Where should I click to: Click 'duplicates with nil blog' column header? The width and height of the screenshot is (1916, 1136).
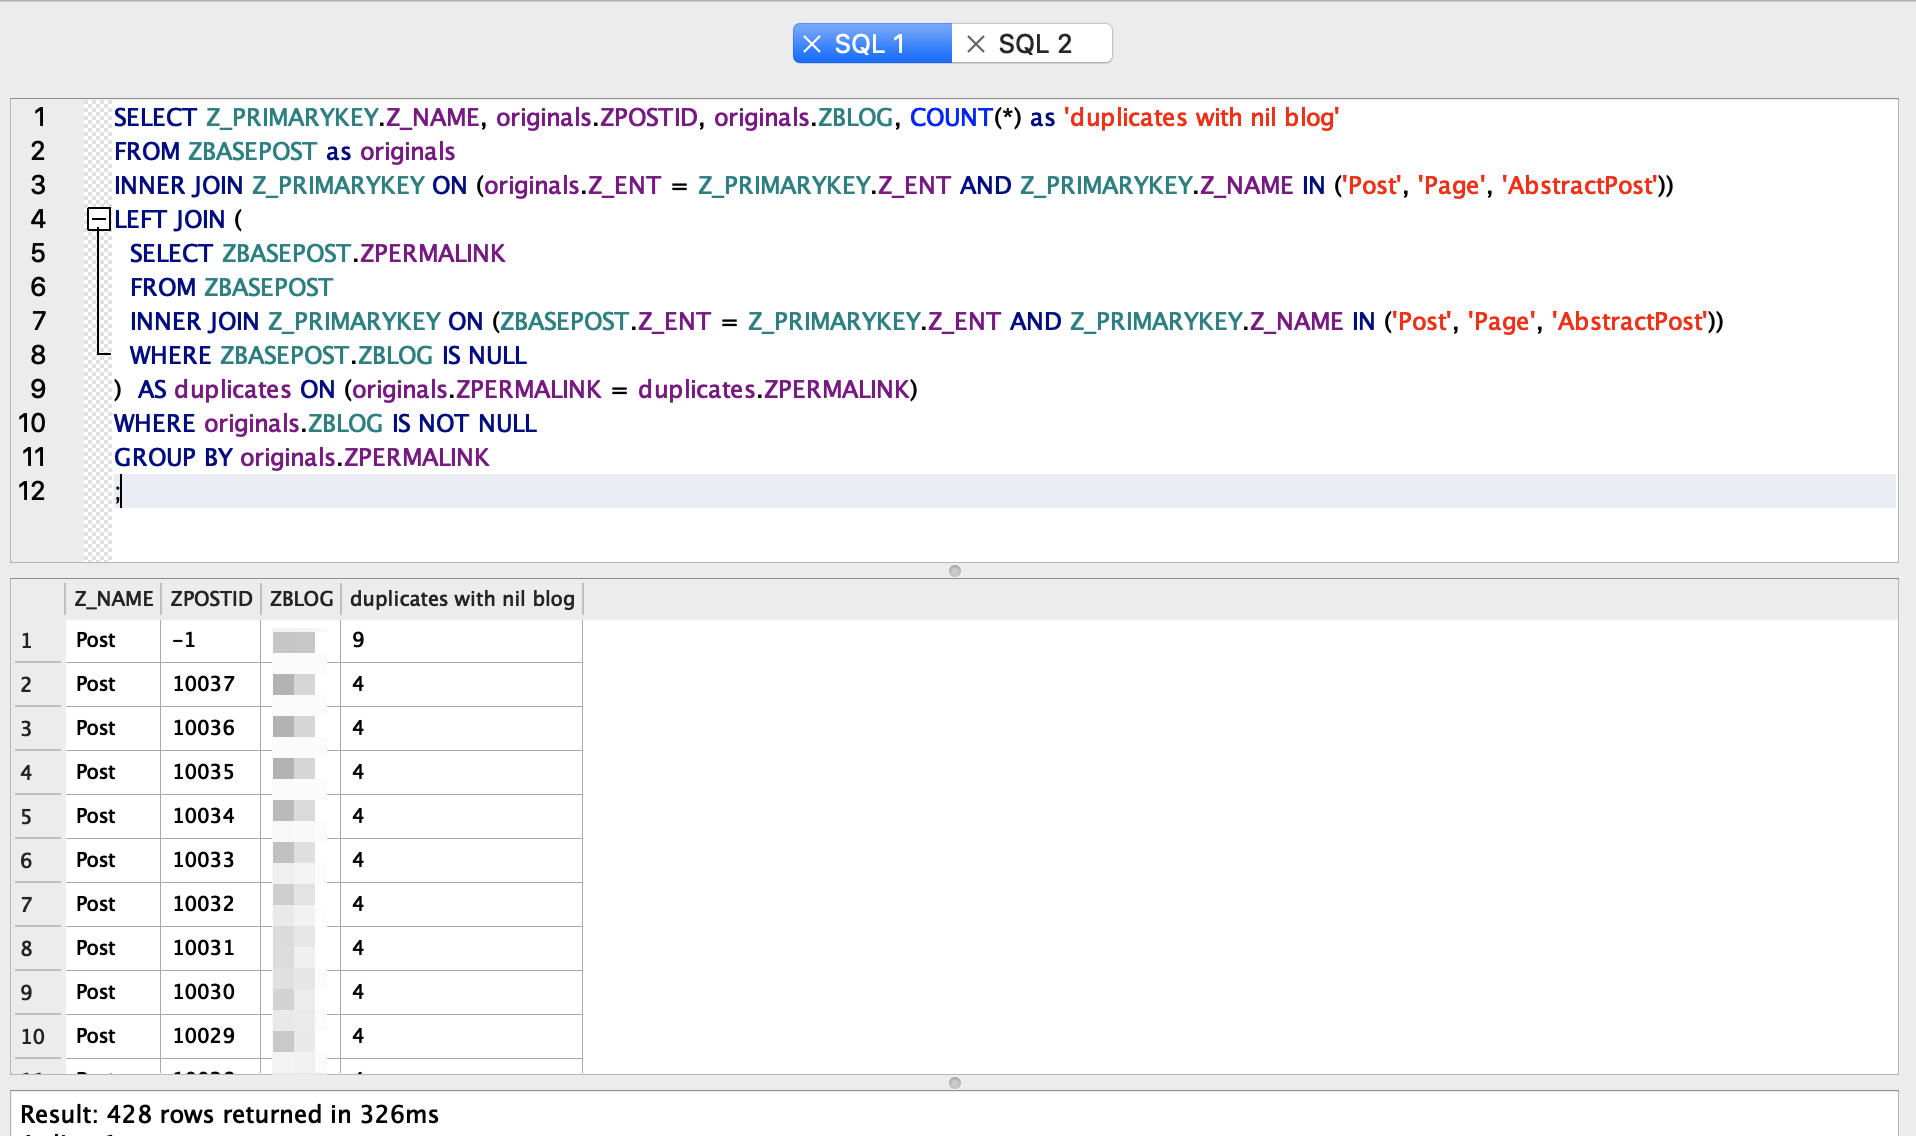coord(462,599)
